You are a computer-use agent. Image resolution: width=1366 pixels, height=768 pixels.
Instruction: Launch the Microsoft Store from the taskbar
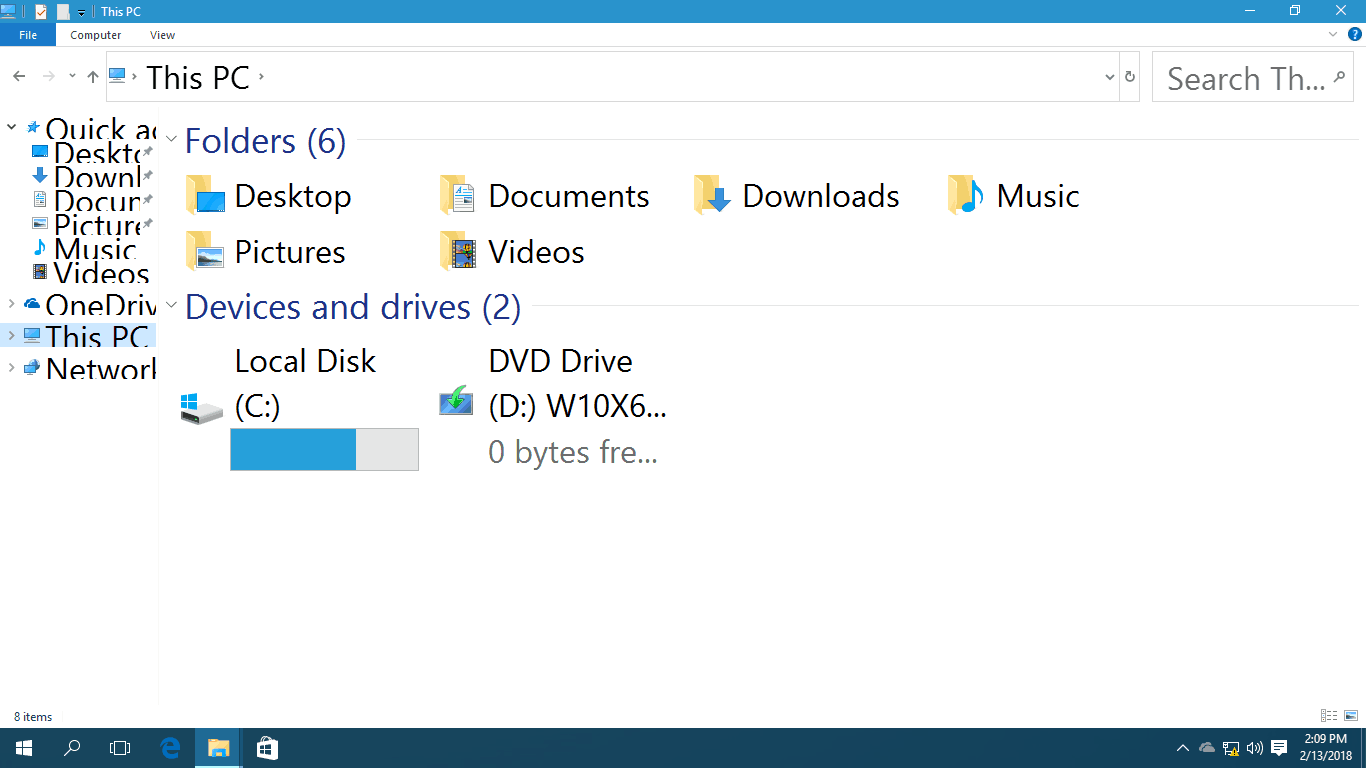point(266,747)
